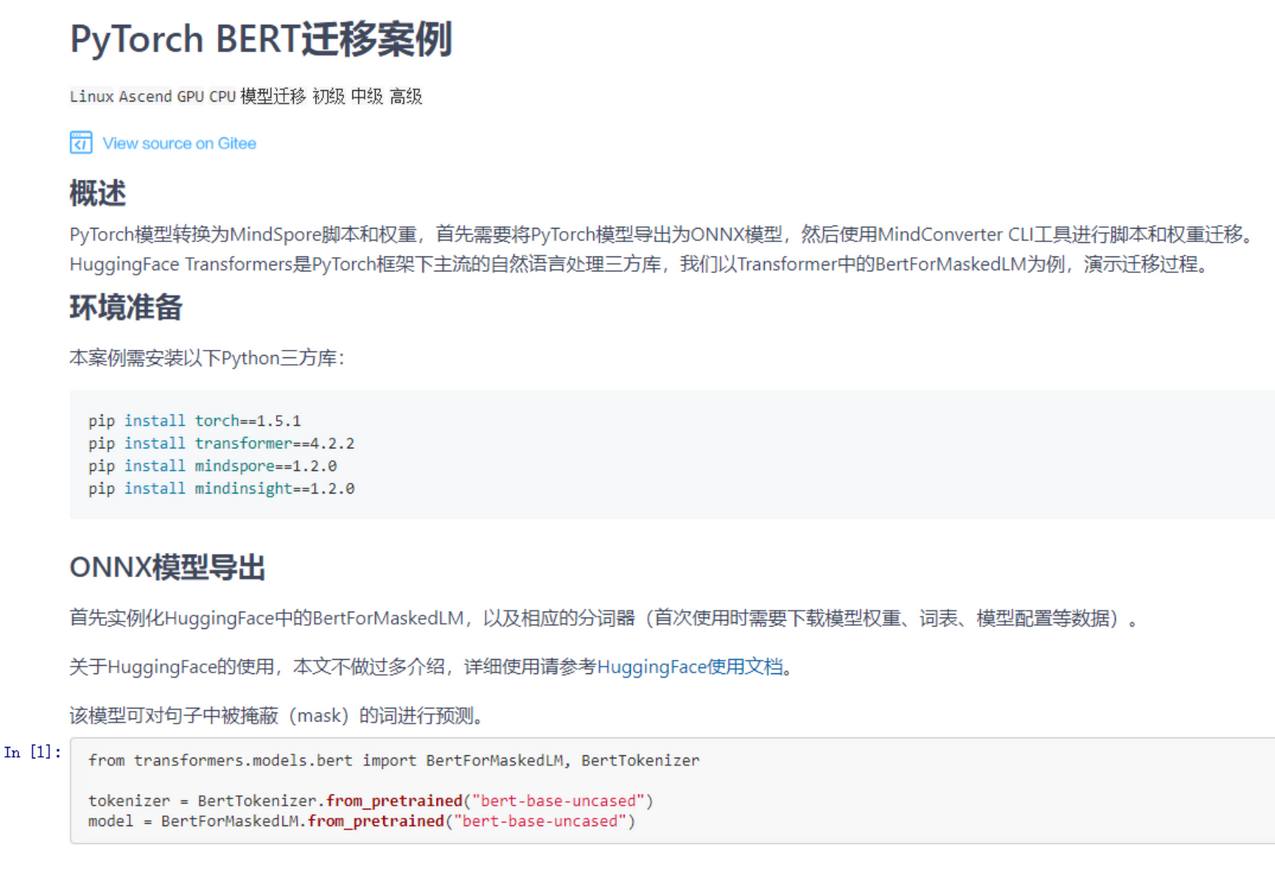Screen dimensions: 1275x872
Task: Click the "pip install mindspore==1.2.0" line
Action: coord(212,466)
